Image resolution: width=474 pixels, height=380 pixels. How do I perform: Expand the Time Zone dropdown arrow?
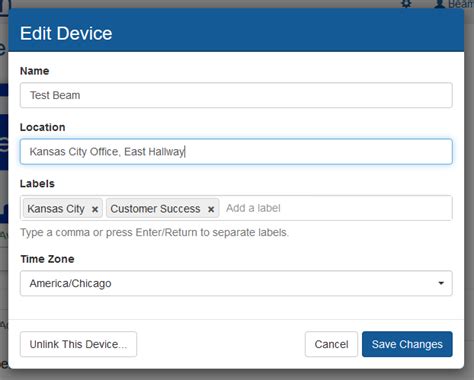pos(441,283)
